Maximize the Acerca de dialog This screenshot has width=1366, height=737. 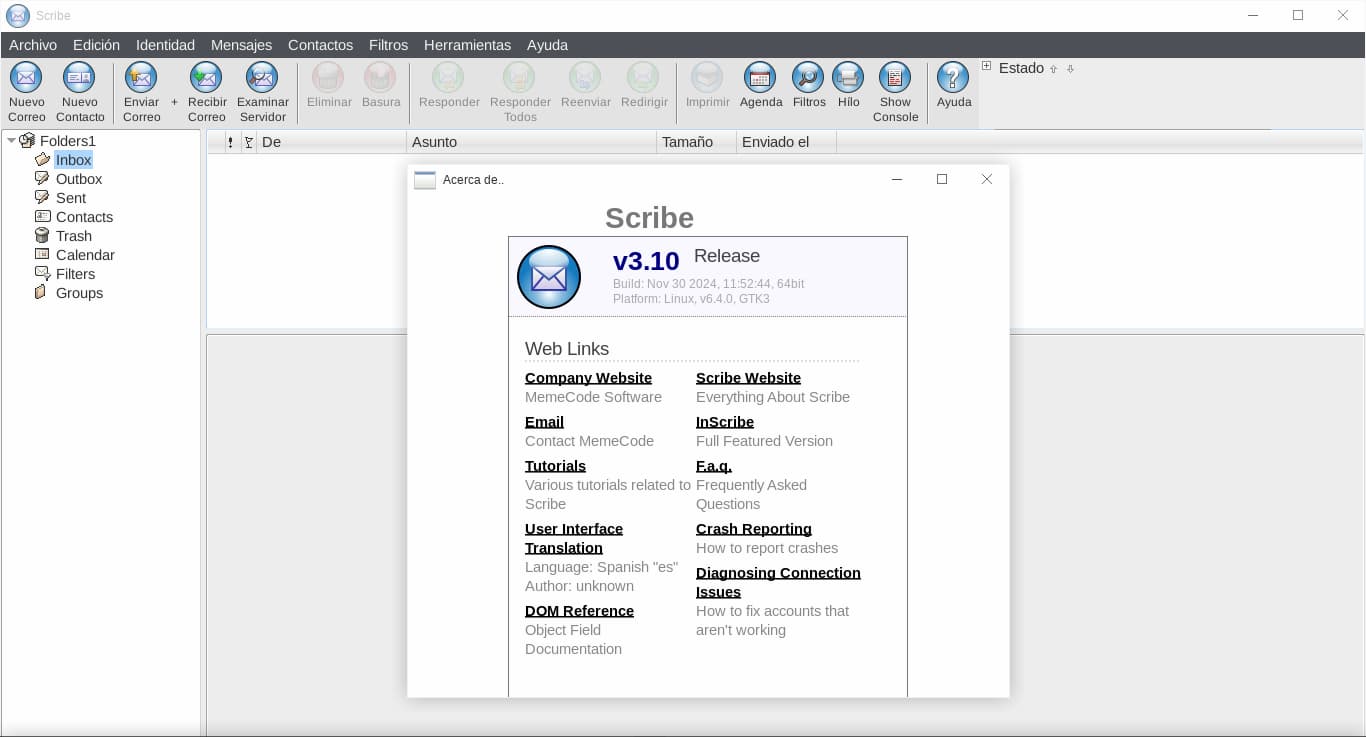click(941, 179)
